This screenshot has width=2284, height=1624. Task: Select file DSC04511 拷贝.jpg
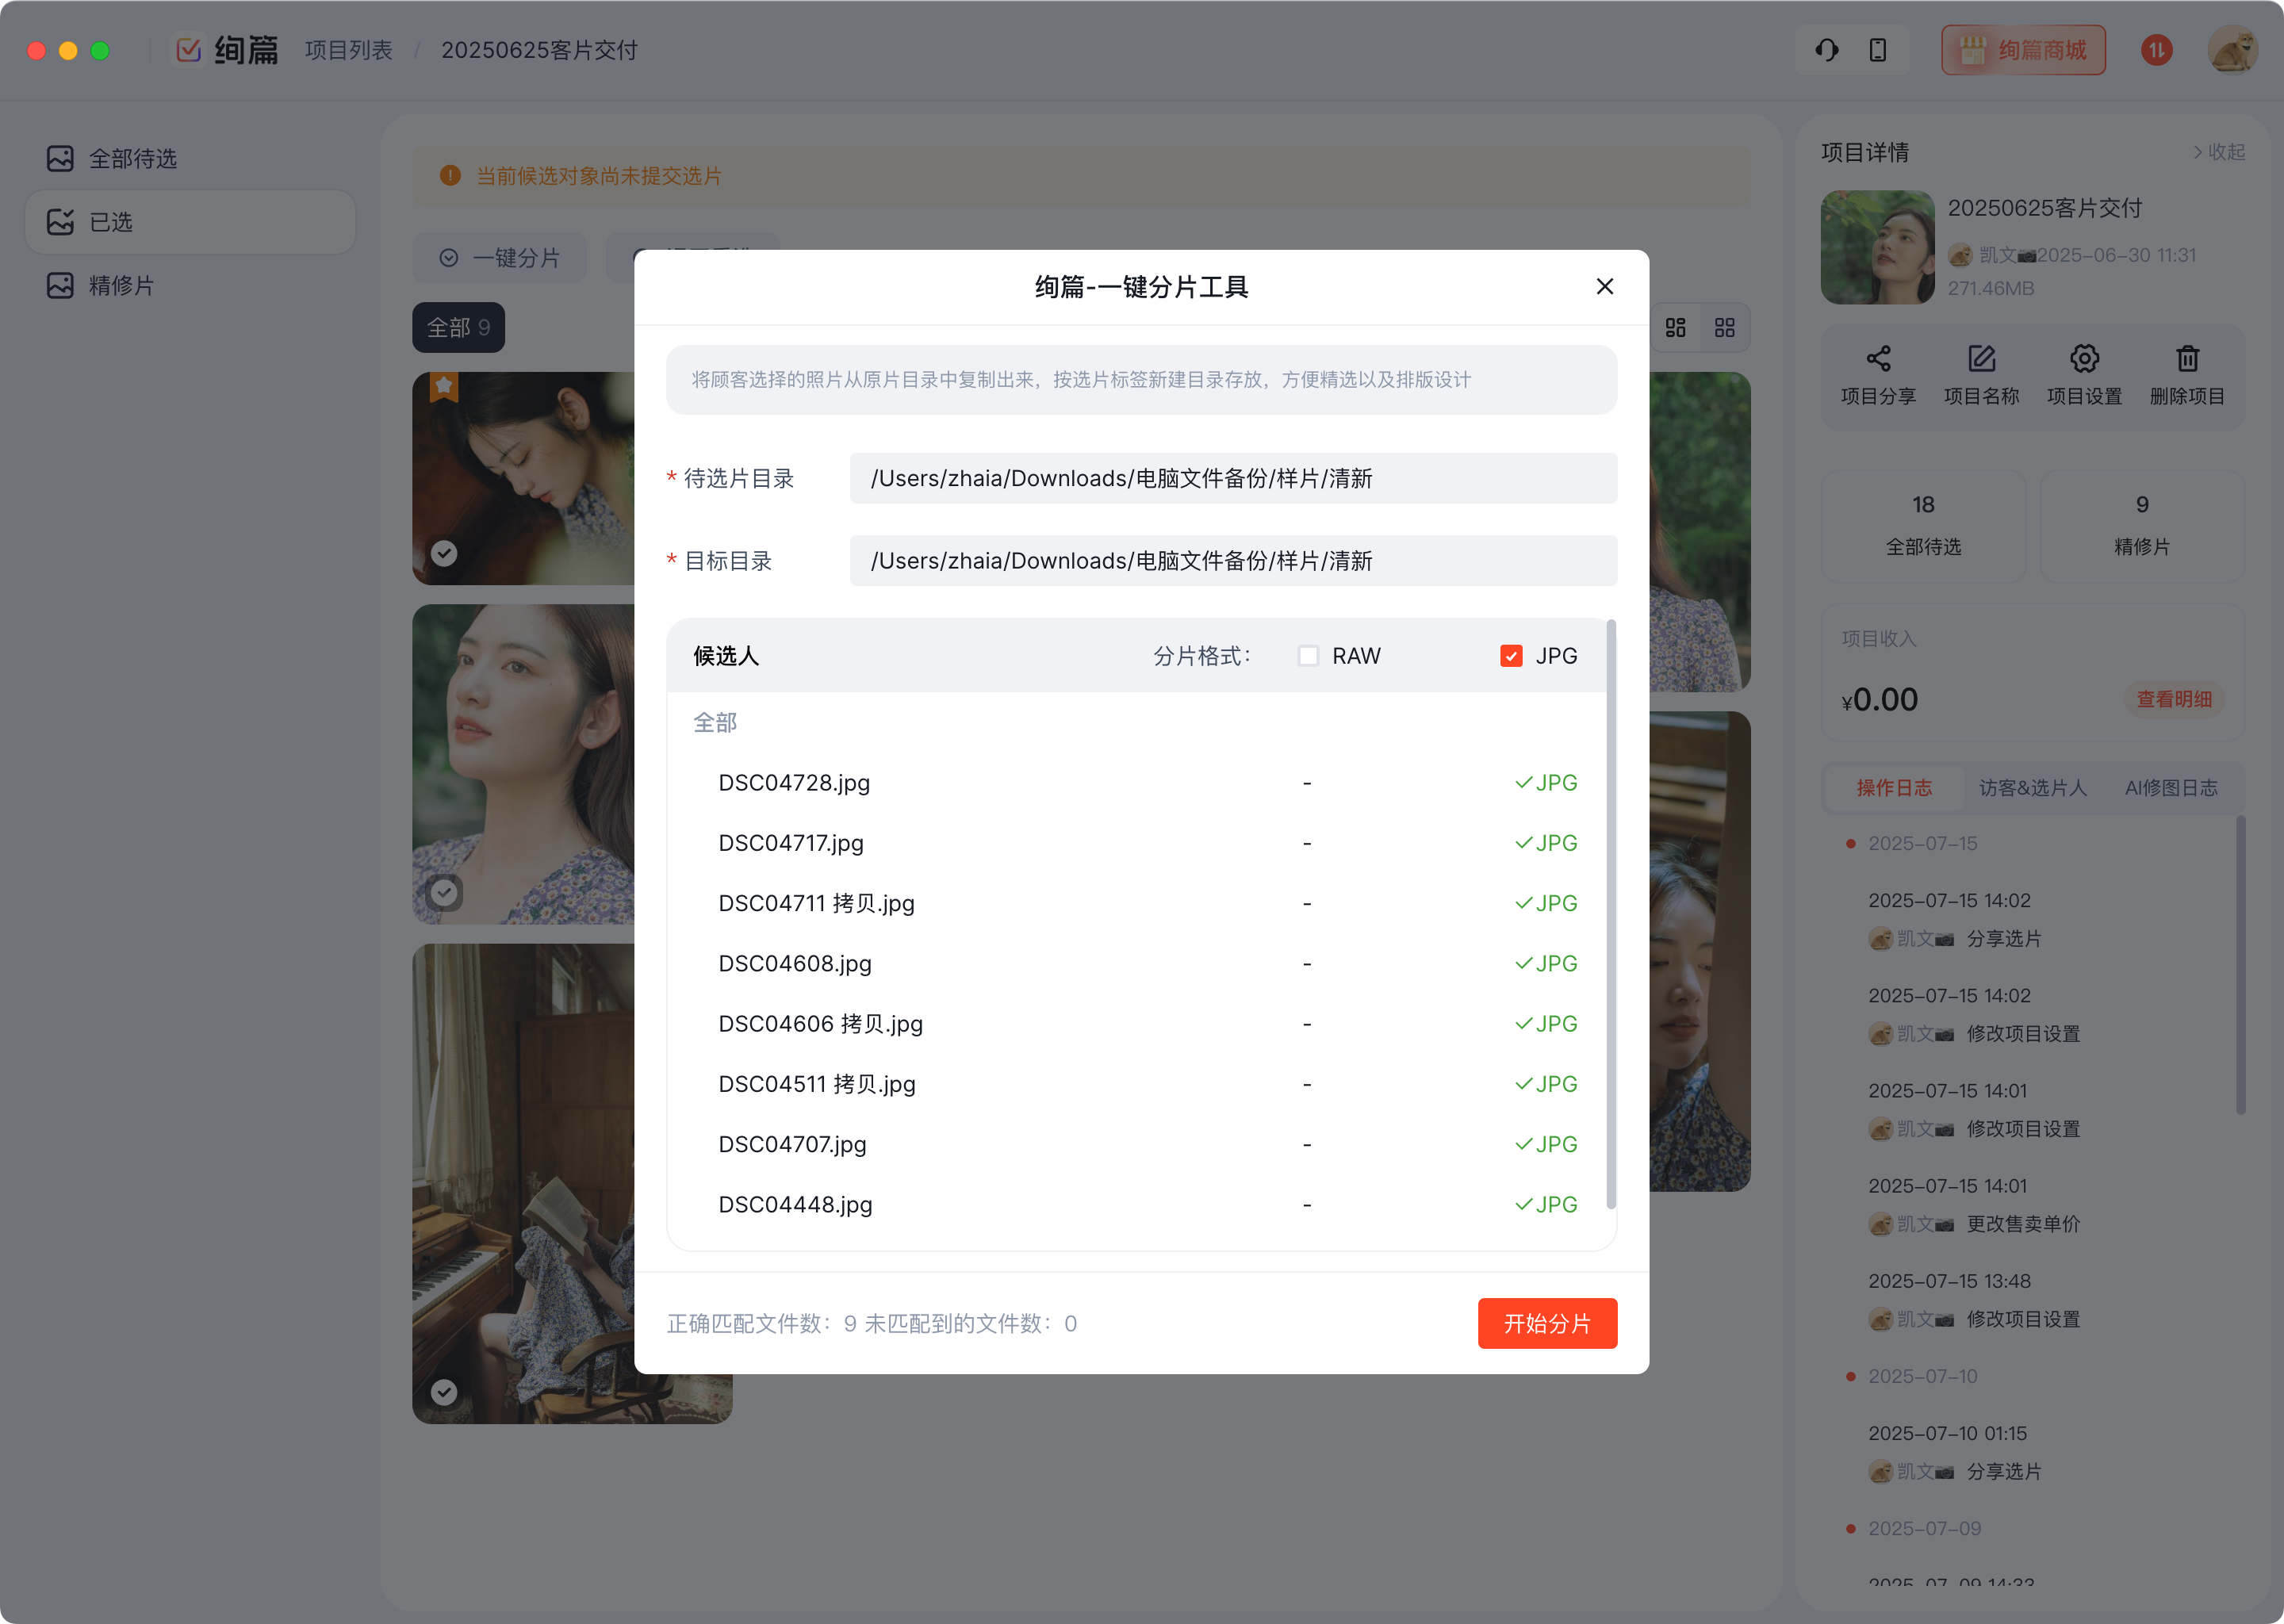tap(817, 1084)
